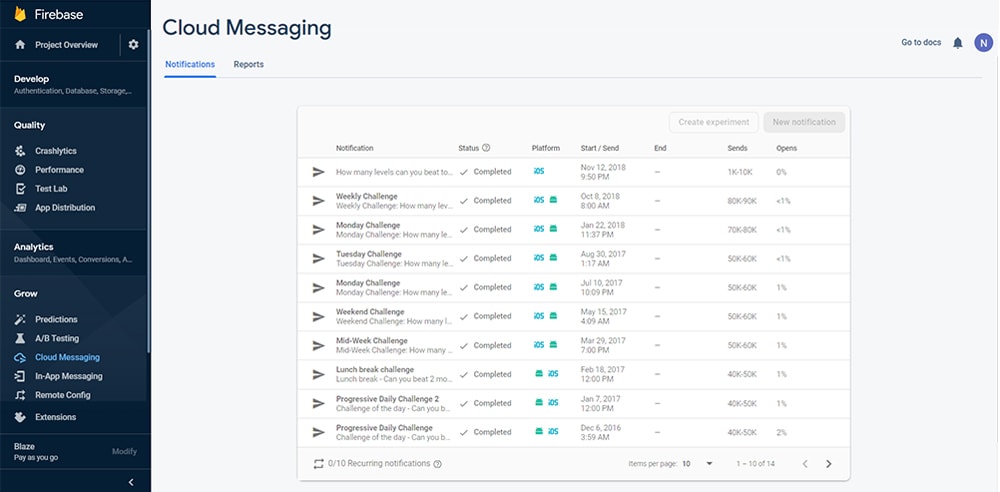This screenshot has width=1000, height=492.
Task: Click the Jul 10, 2017 send date
Action: (x=601, y=288)
